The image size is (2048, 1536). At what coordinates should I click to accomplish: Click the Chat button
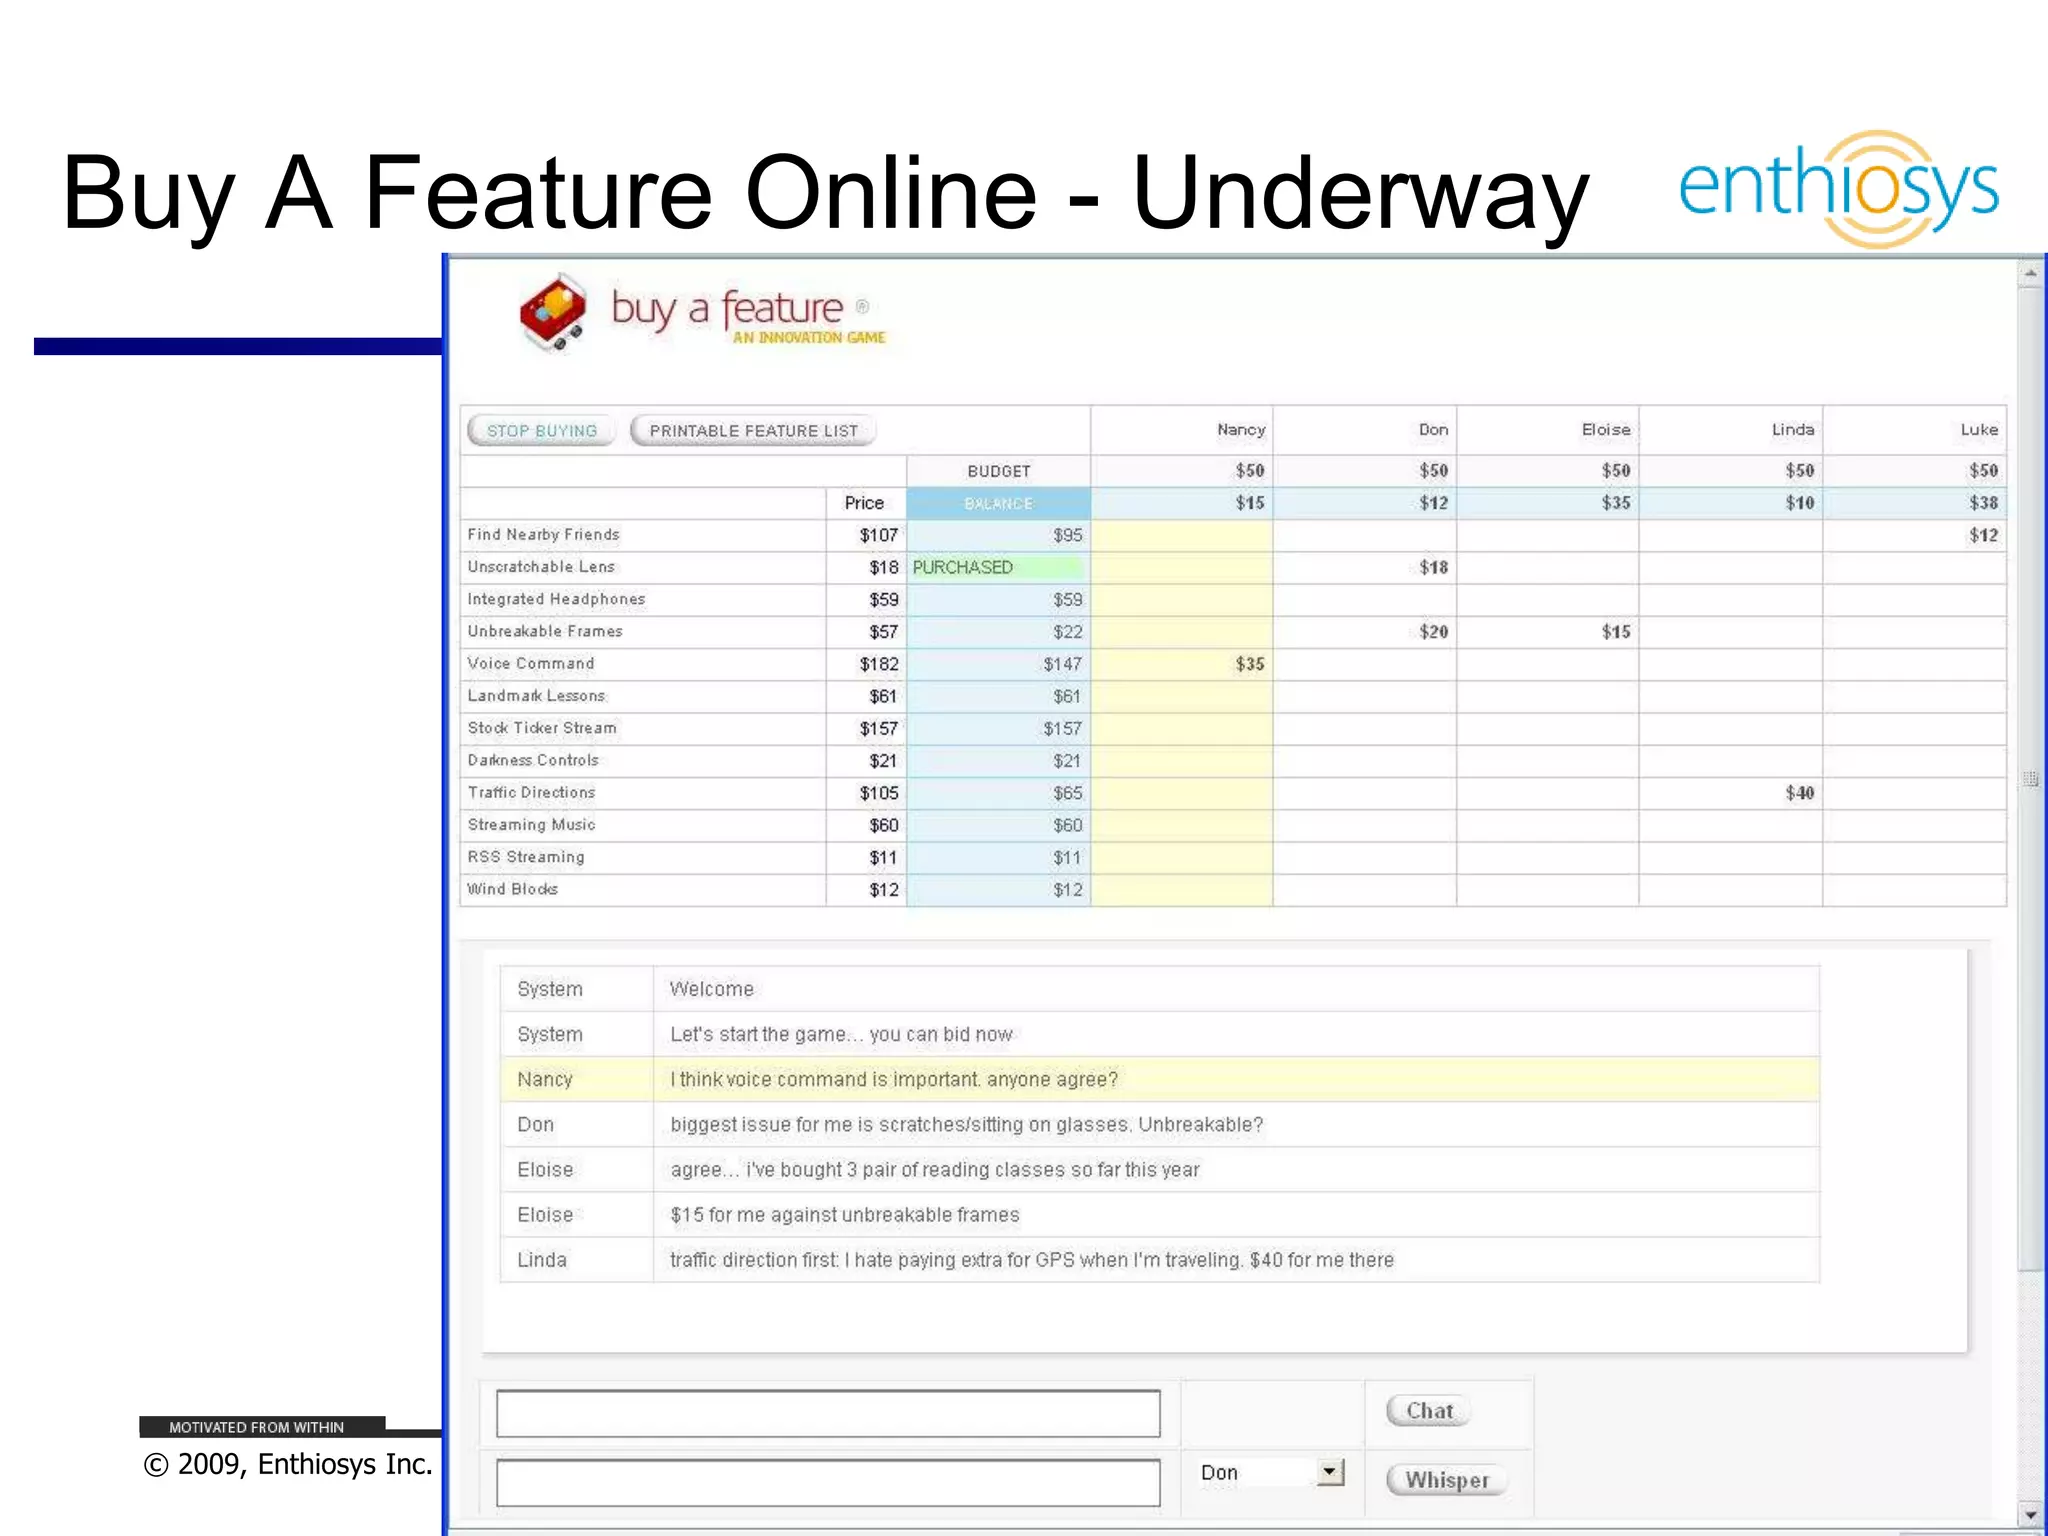pos(1429,1411)
